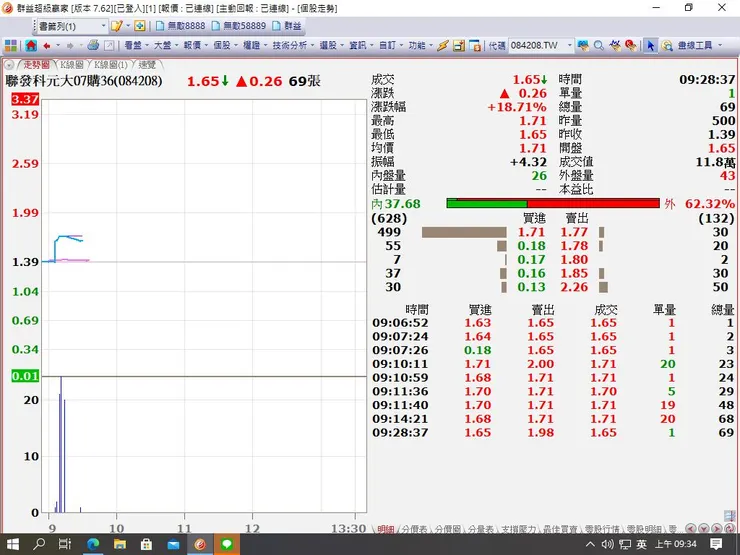Open the 技術分析 dropdown menu
The height and width of the screenshot is (555, 740).
tap(293, 45)
